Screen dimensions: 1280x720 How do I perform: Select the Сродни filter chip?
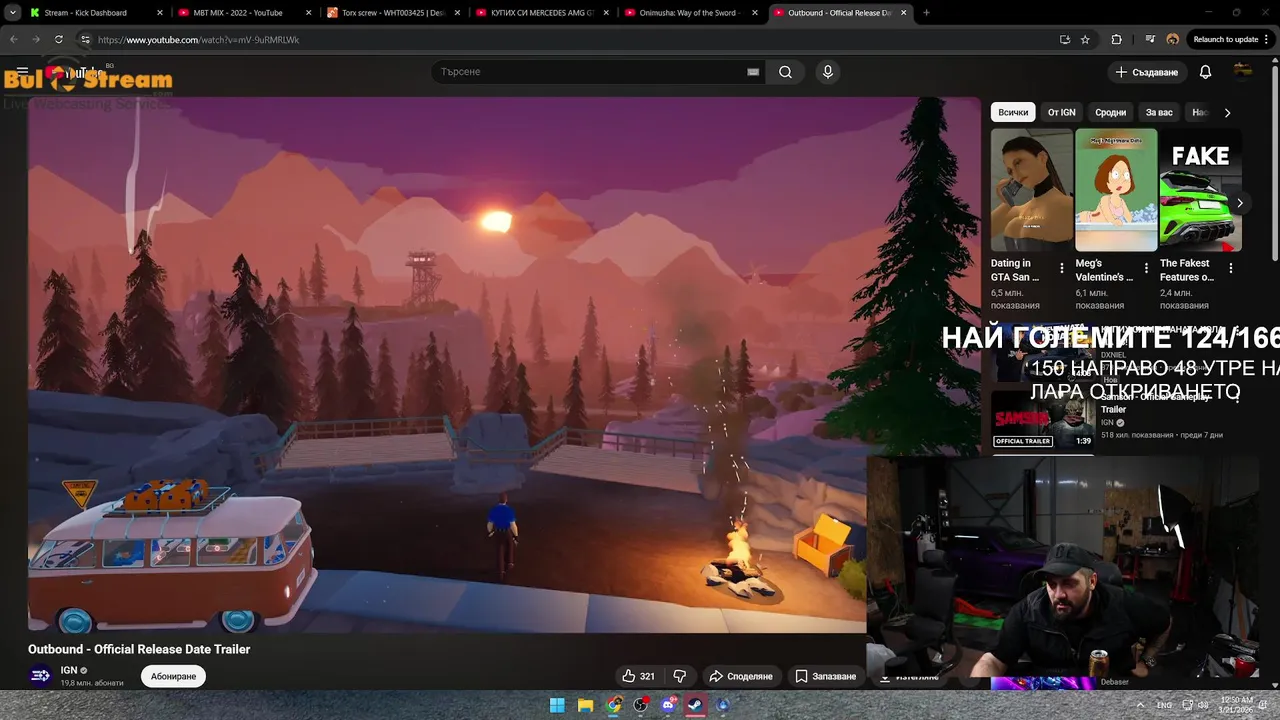pyautogui.click(x=1110, y=112)
